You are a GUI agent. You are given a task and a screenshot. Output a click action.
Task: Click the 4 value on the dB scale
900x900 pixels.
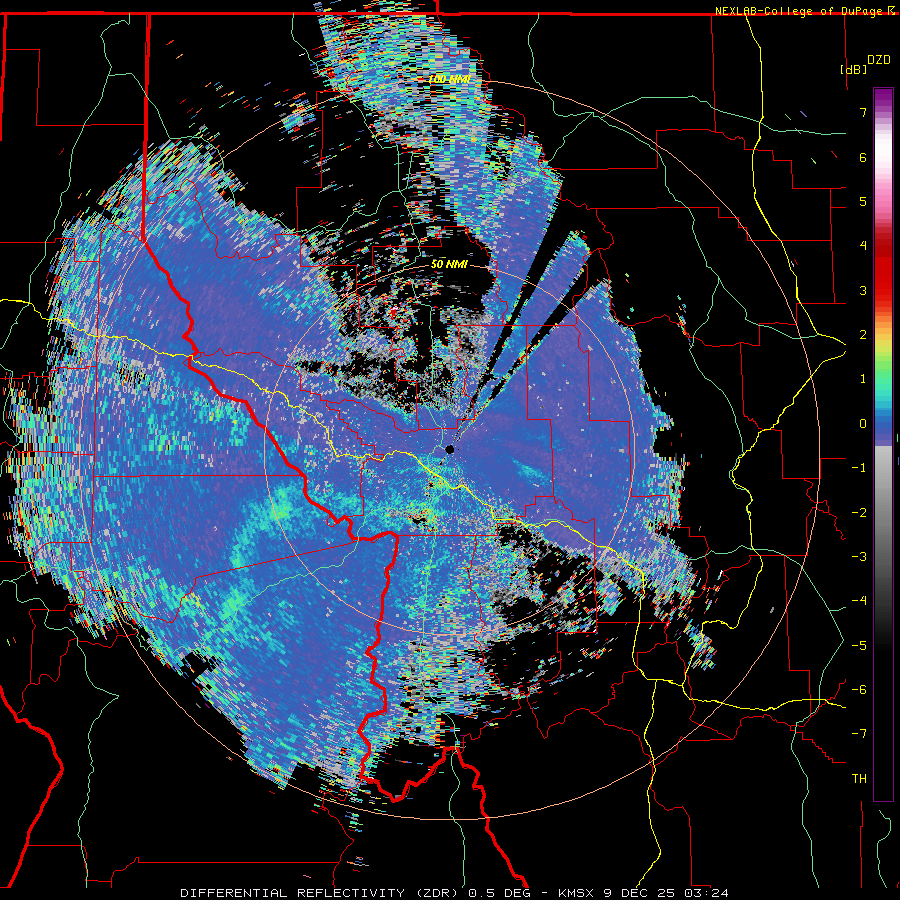(863, 246)
